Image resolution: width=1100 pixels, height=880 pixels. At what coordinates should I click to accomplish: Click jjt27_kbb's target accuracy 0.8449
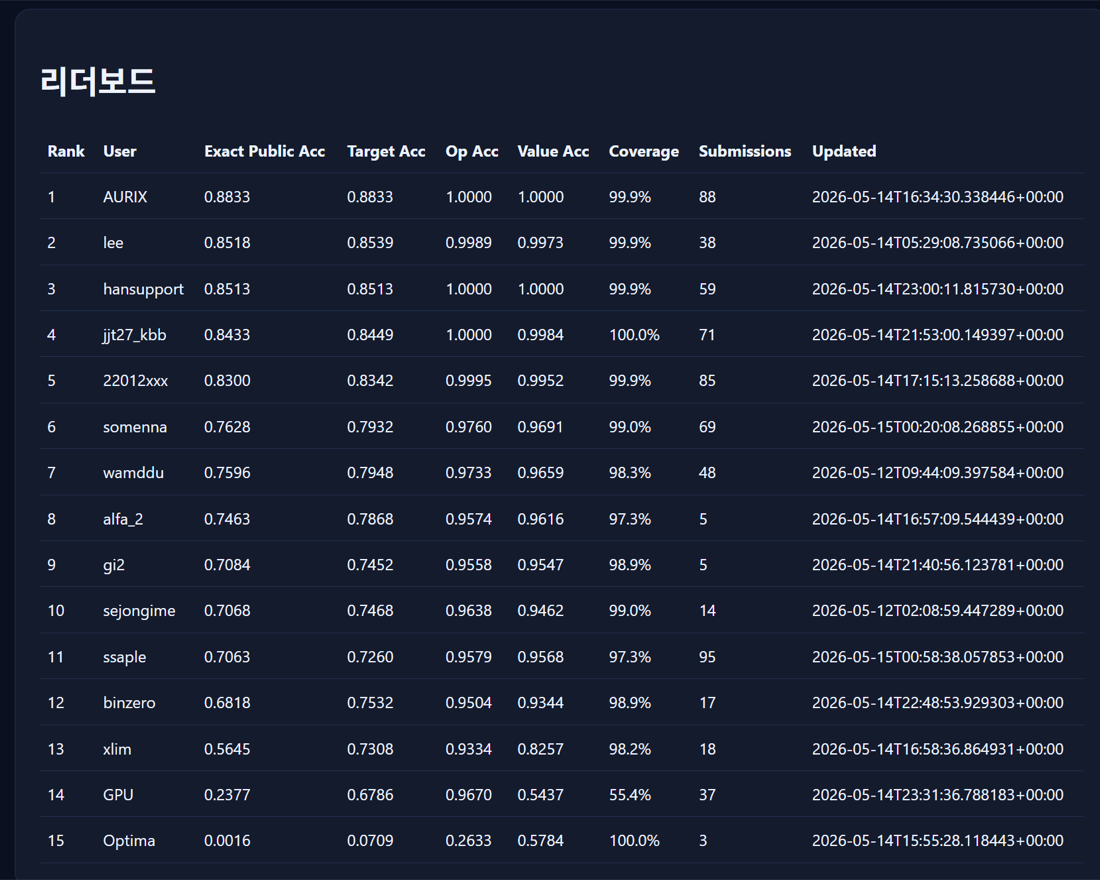[x=370, y=335]
